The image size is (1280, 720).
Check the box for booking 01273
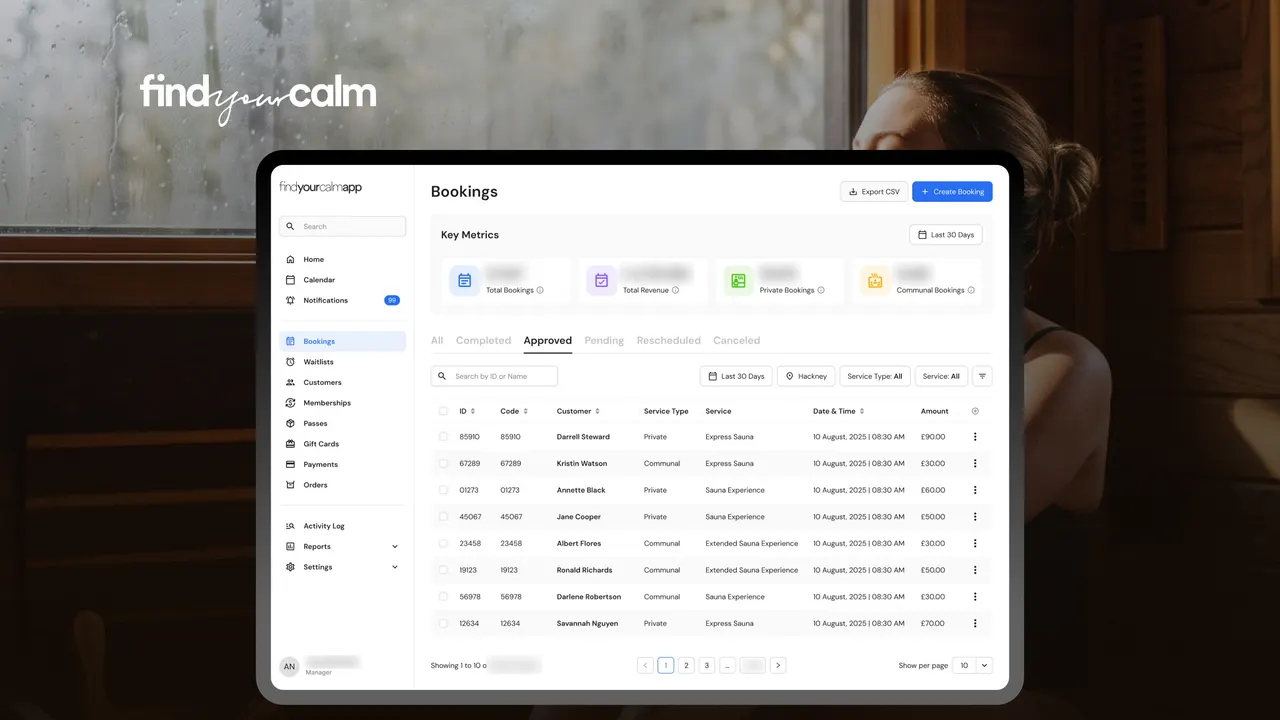click(443, 490)
